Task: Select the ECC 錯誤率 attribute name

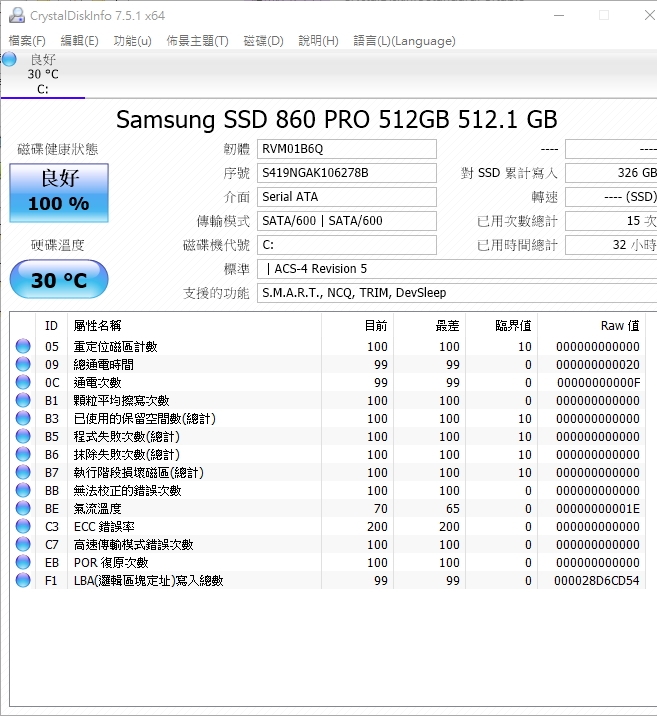Action: point(104,526)
